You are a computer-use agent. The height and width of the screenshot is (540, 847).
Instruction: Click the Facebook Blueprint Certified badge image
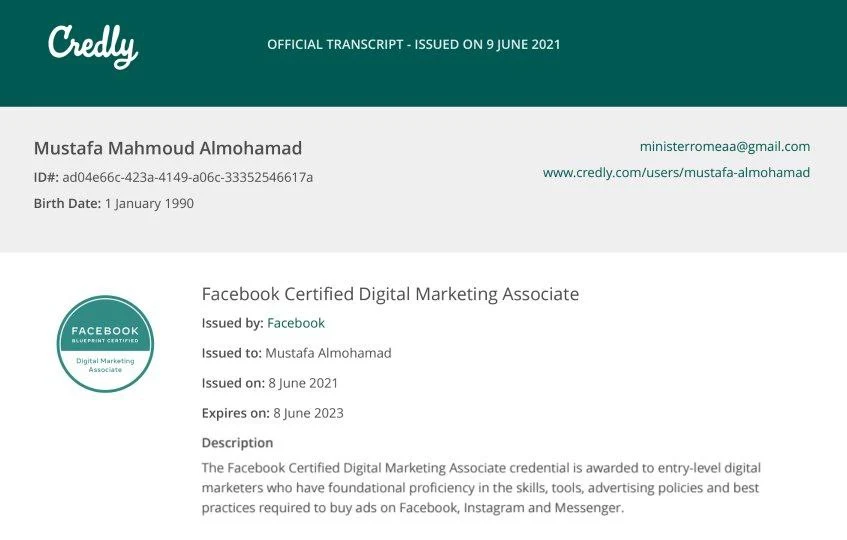(105, 343)
